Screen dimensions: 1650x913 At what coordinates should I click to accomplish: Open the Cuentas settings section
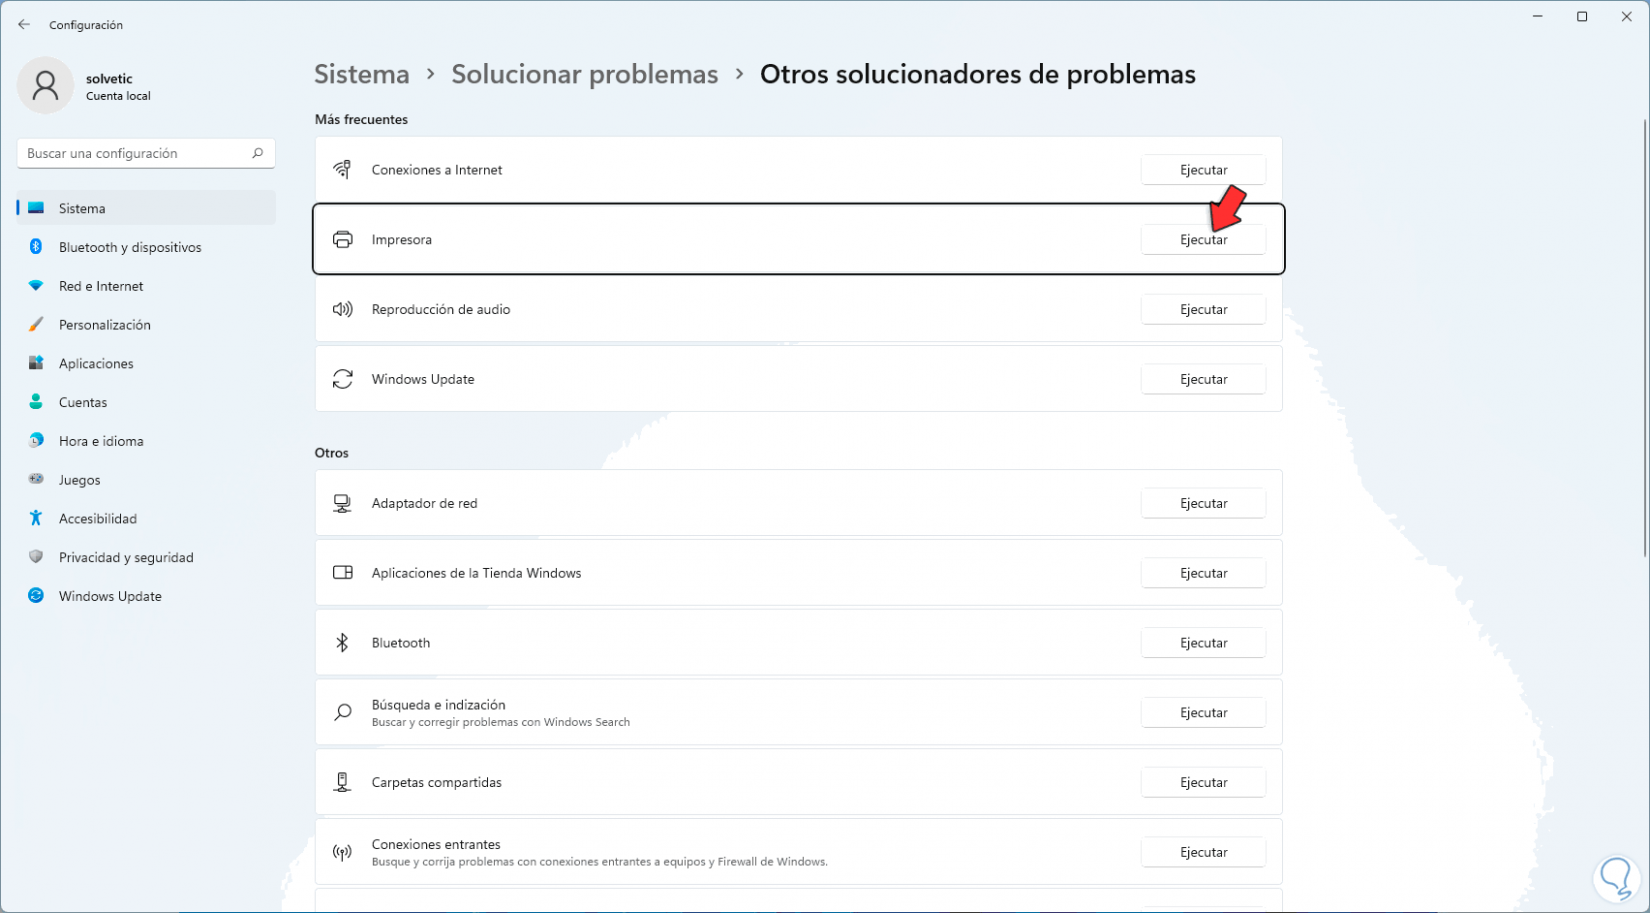pos(83,402)
